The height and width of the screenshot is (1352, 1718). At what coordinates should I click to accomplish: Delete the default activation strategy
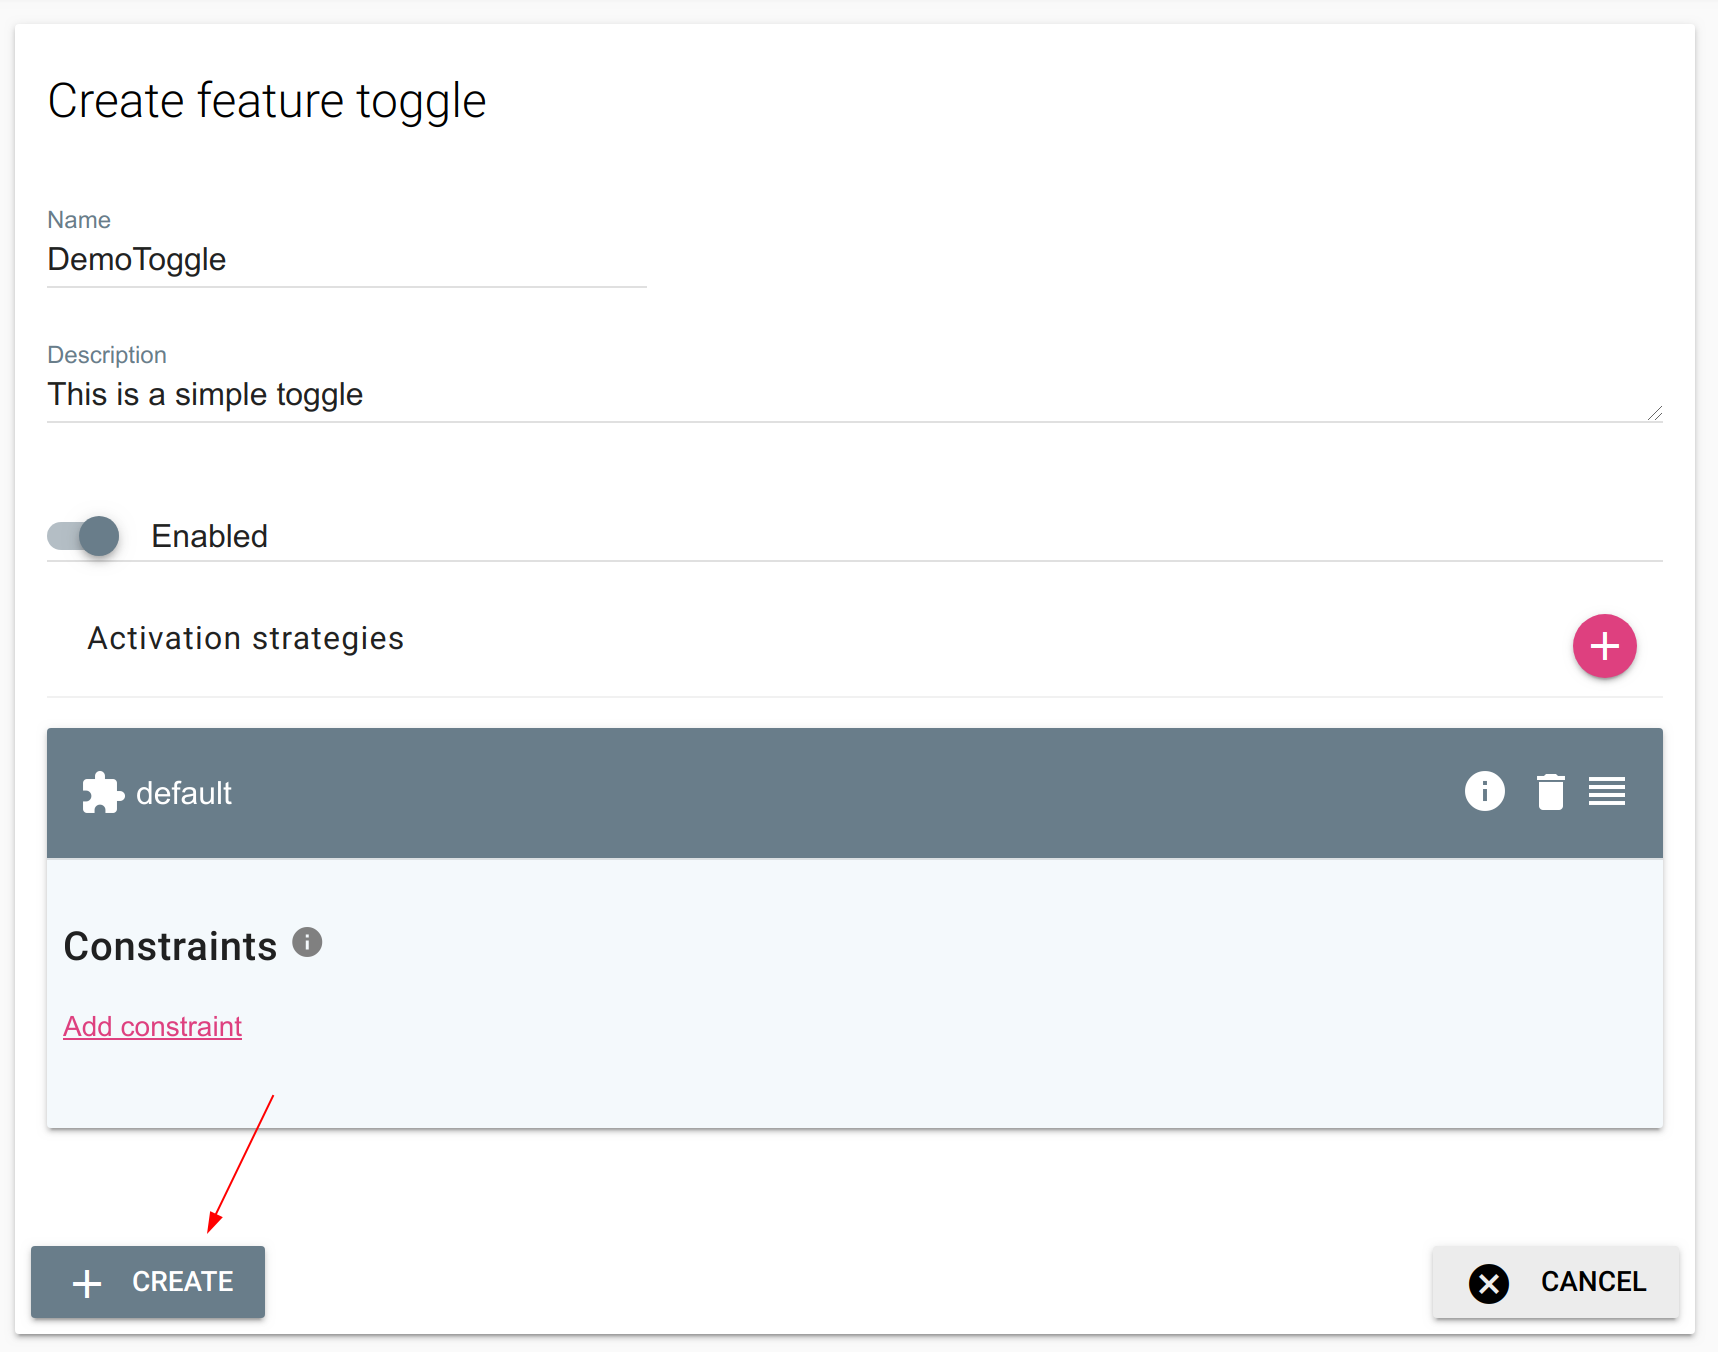click(1551, 791)
